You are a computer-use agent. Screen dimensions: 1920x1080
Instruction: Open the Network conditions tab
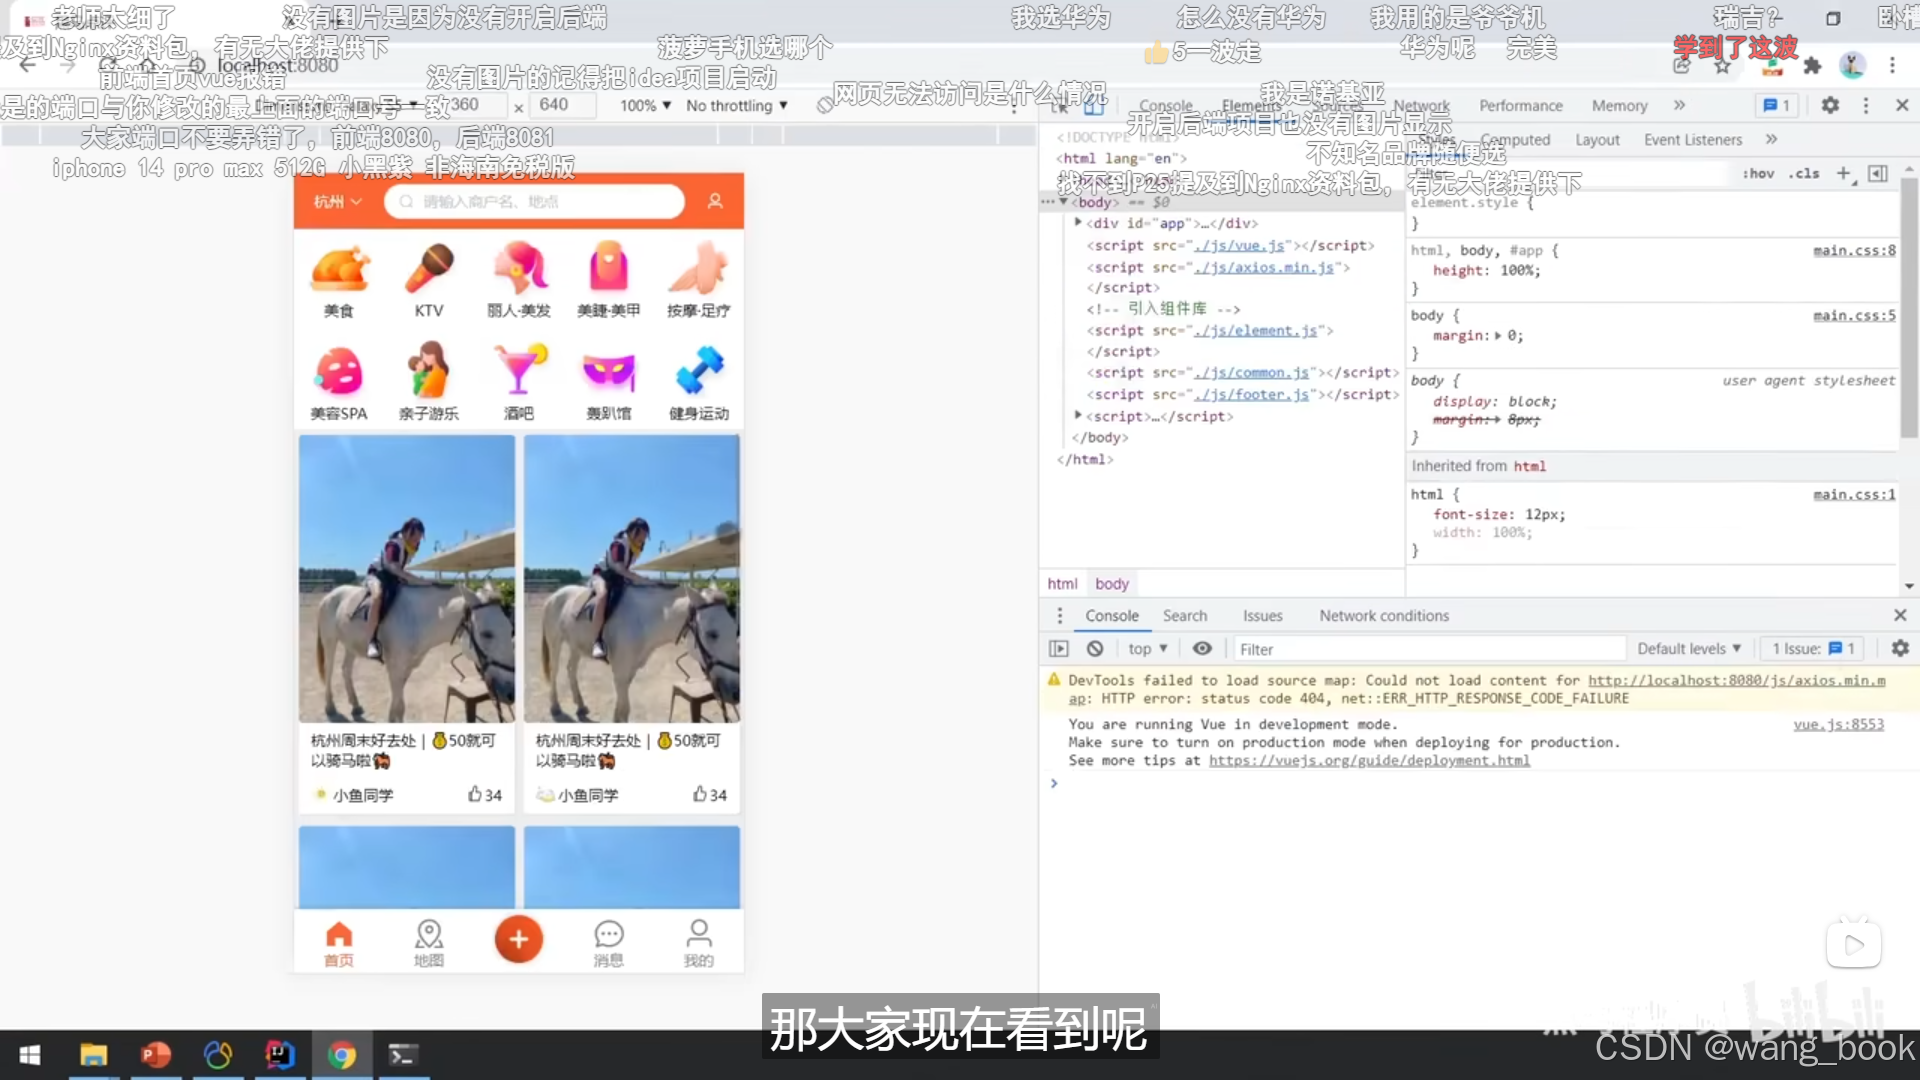1384,615
